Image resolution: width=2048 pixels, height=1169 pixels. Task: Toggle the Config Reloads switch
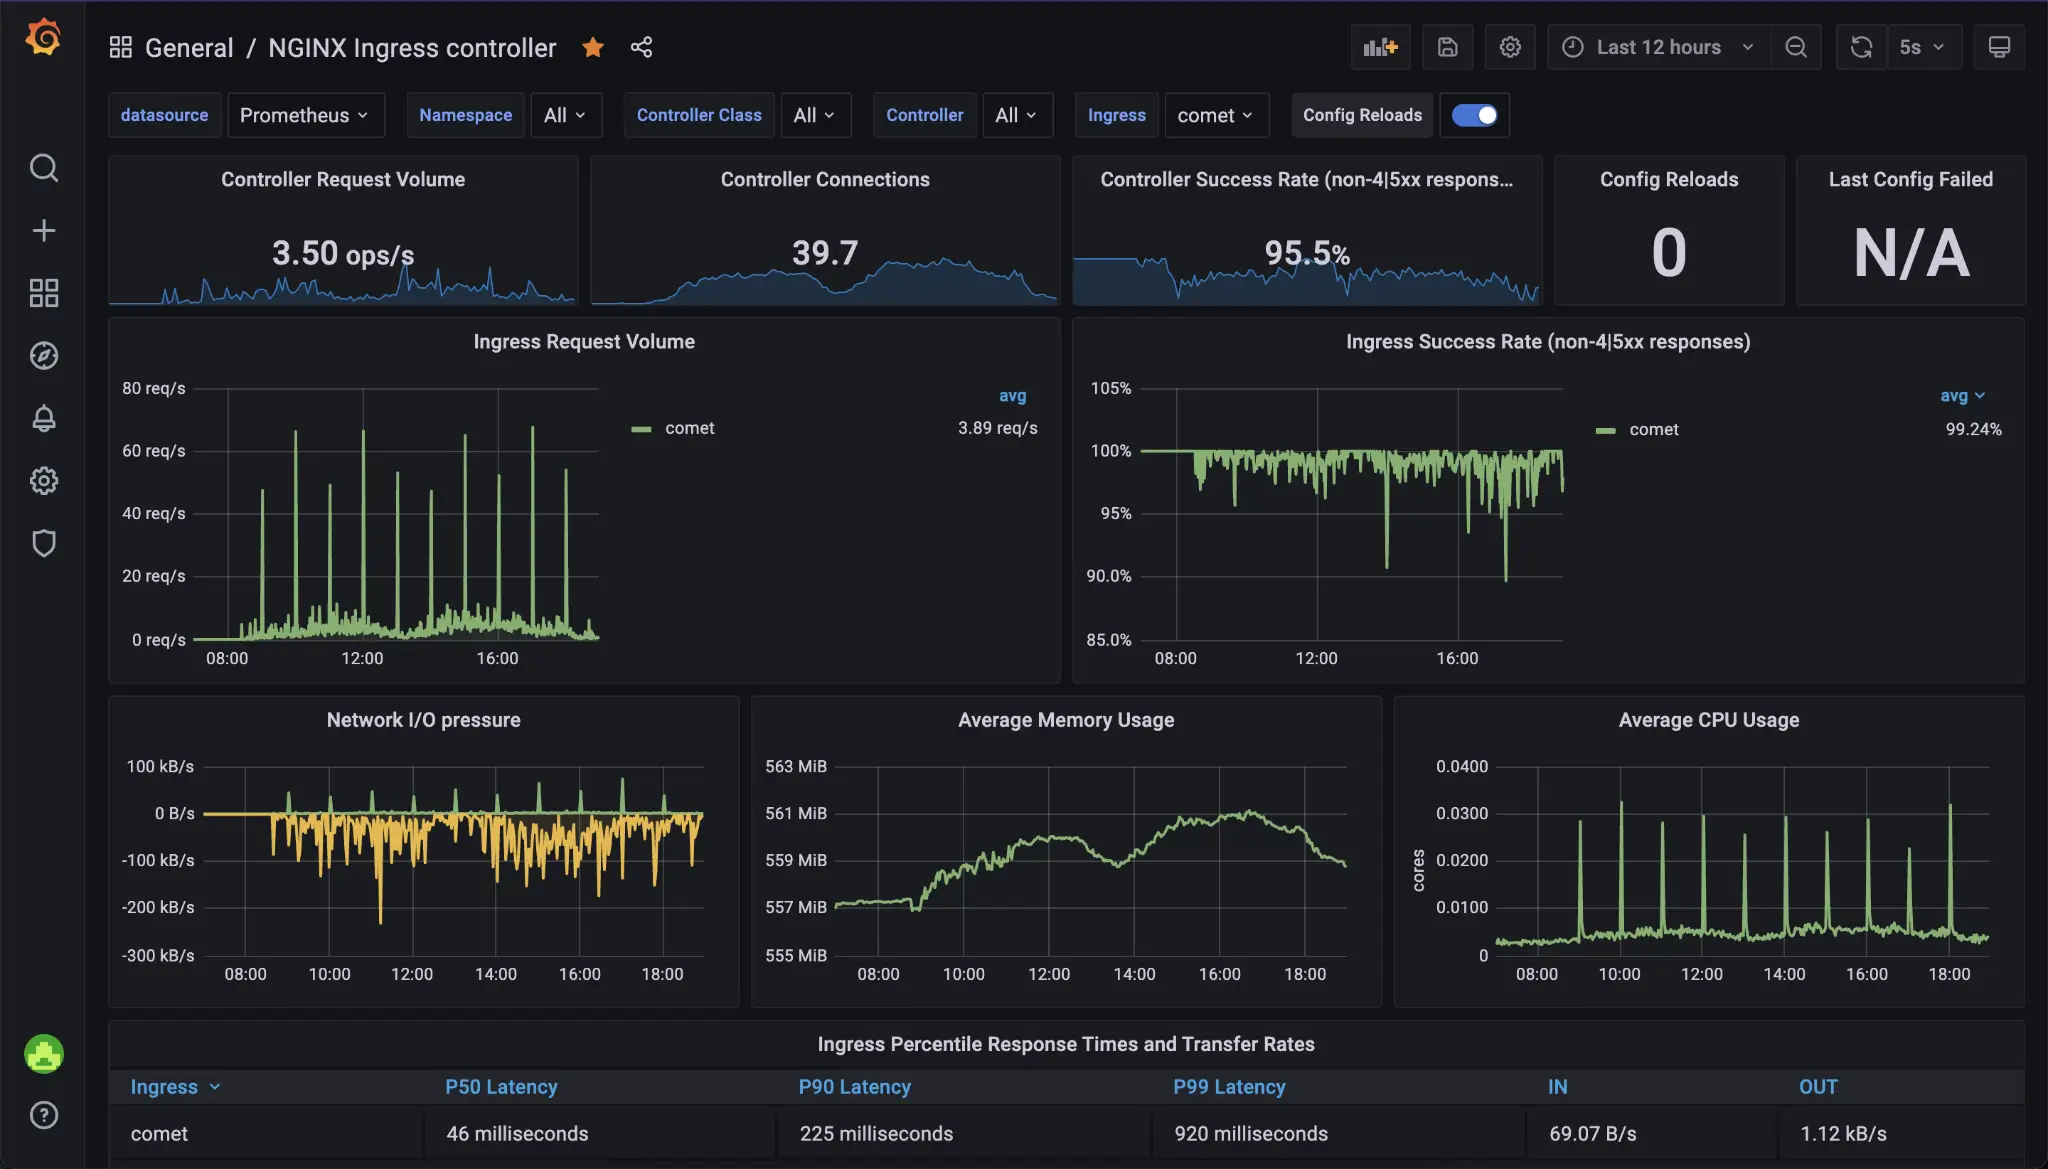coord(1475,115)
